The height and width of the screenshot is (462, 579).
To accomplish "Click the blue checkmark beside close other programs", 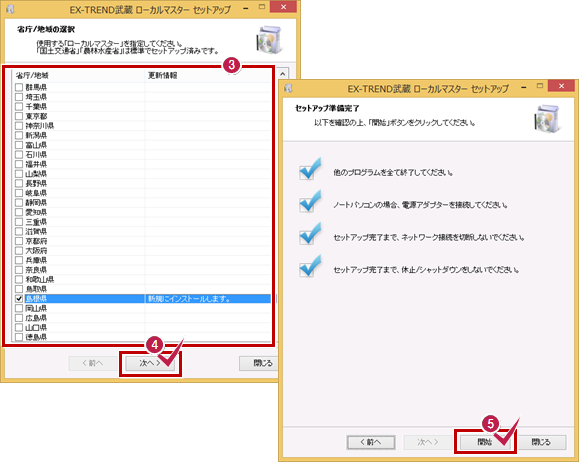I will [310, 169].
